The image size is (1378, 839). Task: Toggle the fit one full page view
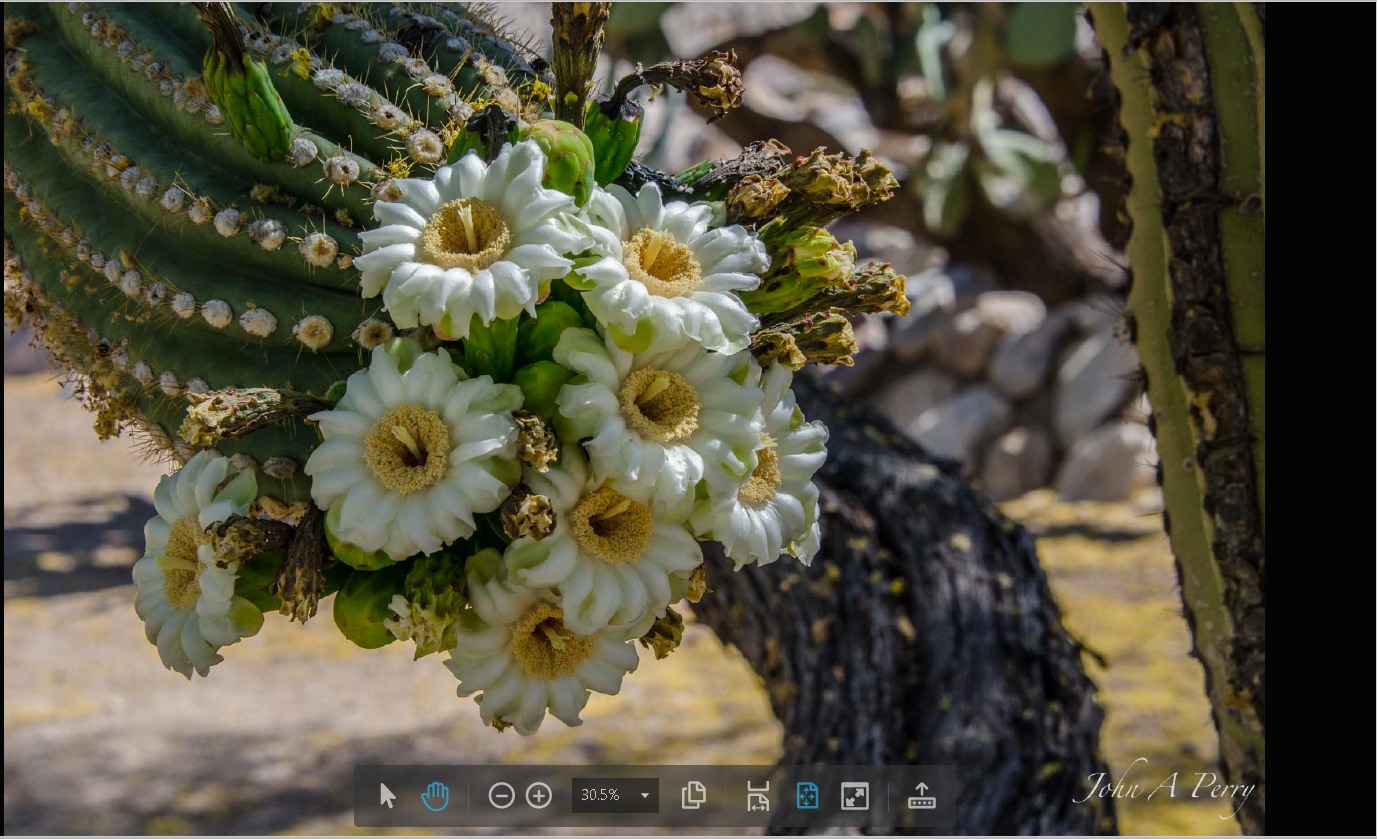pos(807,796)
